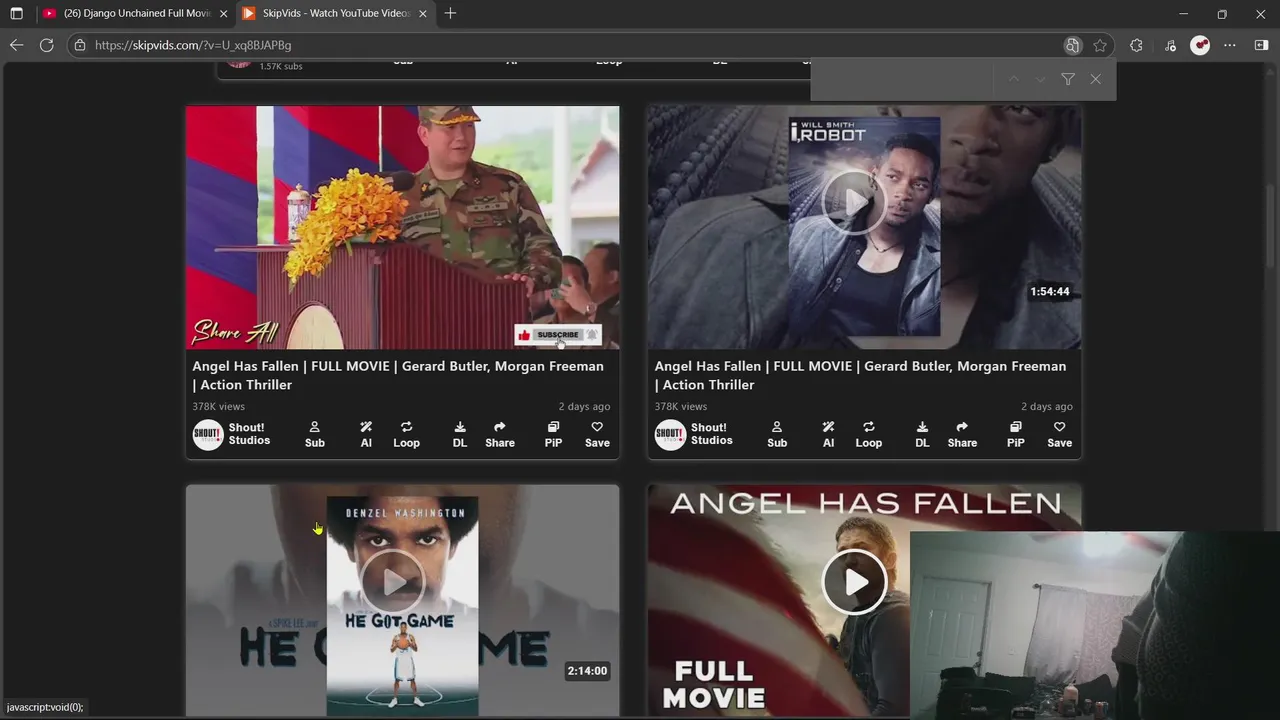Open a new browser tab
1280x720 pixels.
[450, 14]
